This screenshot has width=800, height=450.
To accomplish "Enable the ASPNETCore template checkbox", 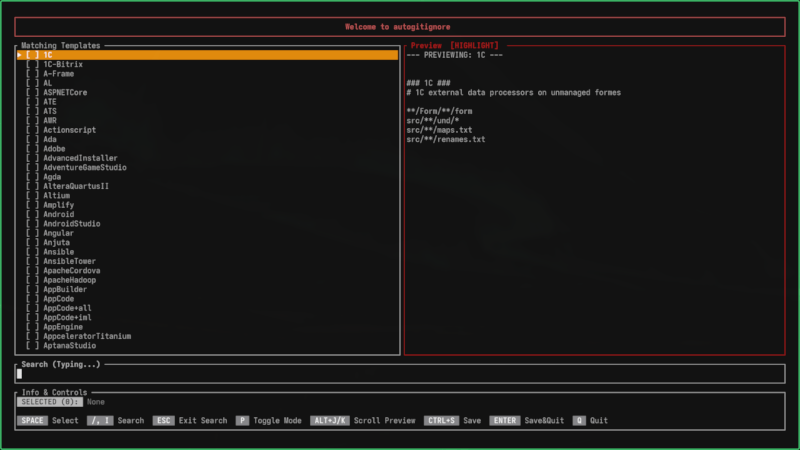I will point(32,92).
